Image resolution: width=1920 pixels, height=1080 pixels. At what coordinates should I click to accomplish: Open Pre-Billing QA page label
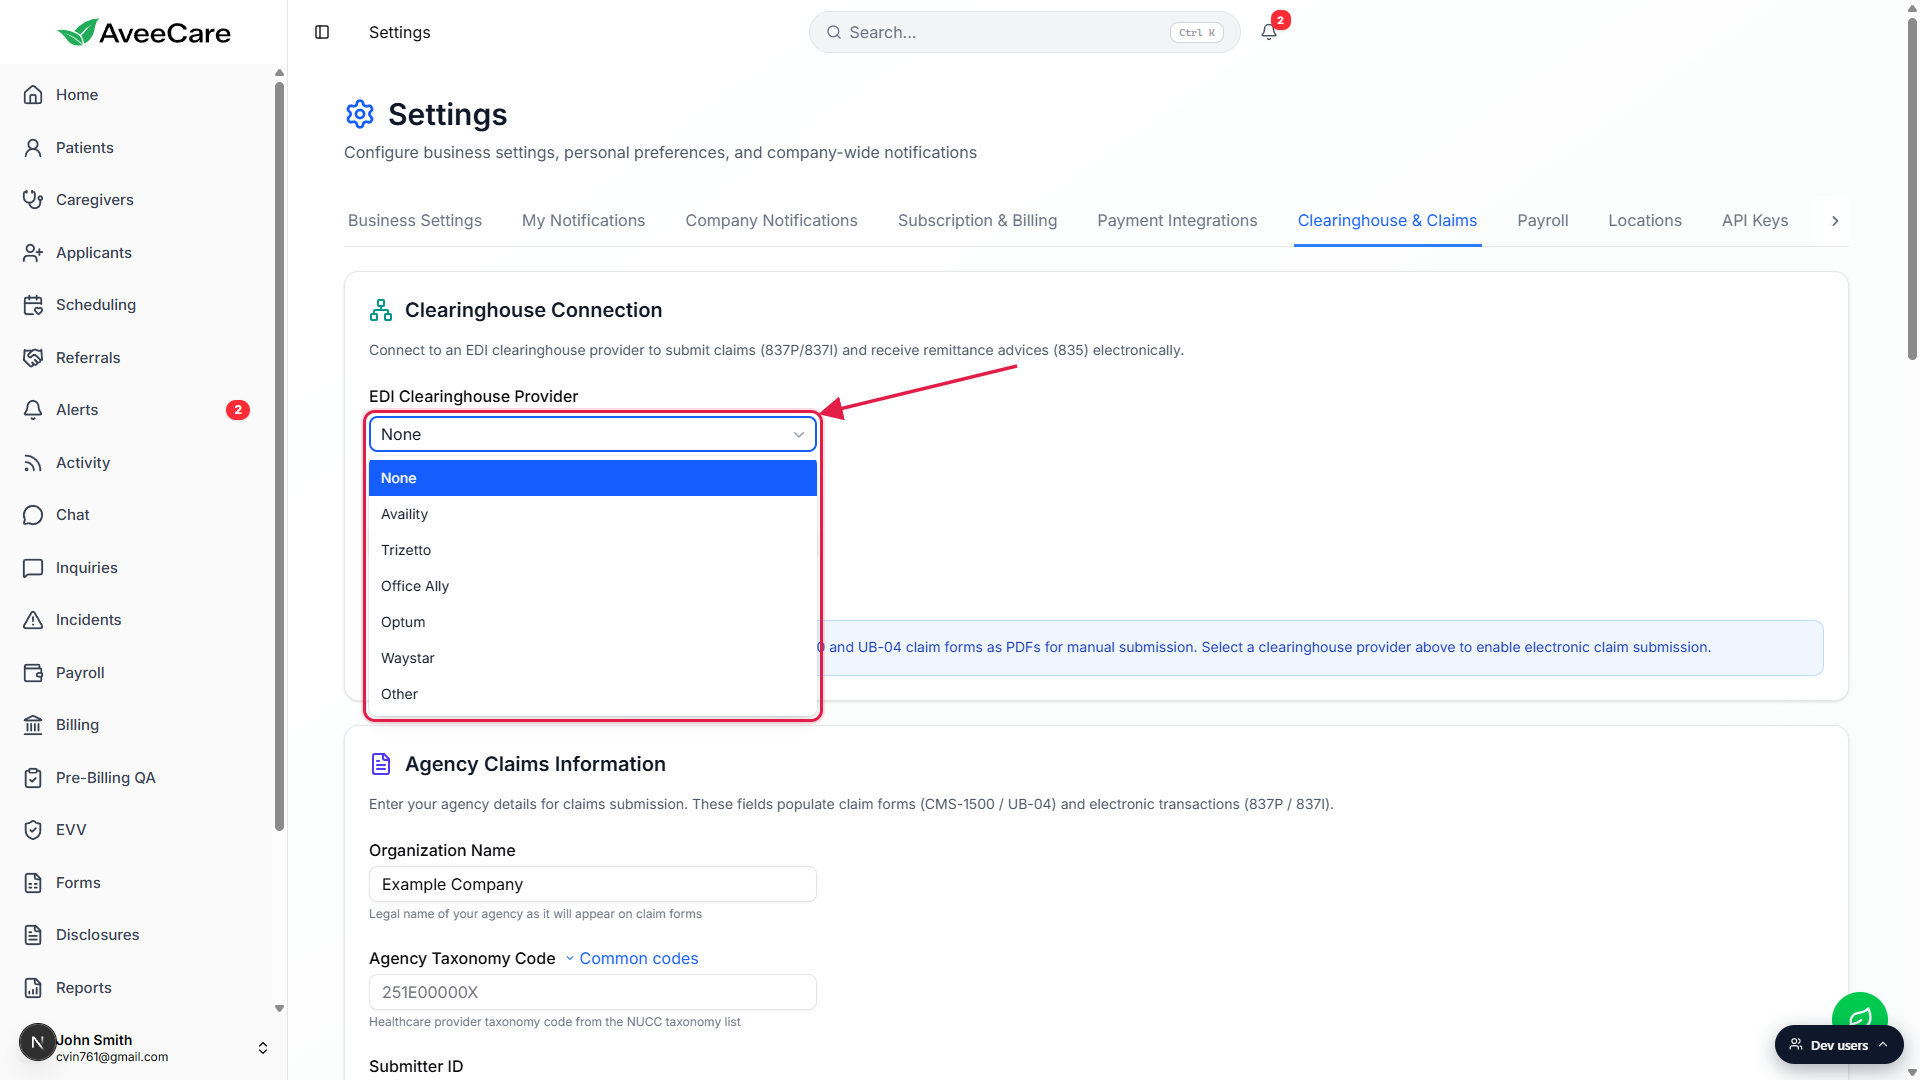pyautogui.click(x=106, y=778)
